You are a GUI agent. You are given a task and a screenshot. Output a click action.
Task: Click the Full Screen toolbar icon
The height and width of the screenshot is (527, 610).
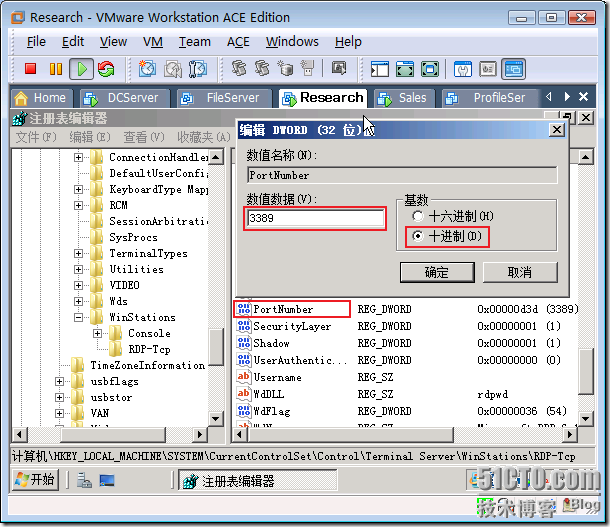[429, 69]
